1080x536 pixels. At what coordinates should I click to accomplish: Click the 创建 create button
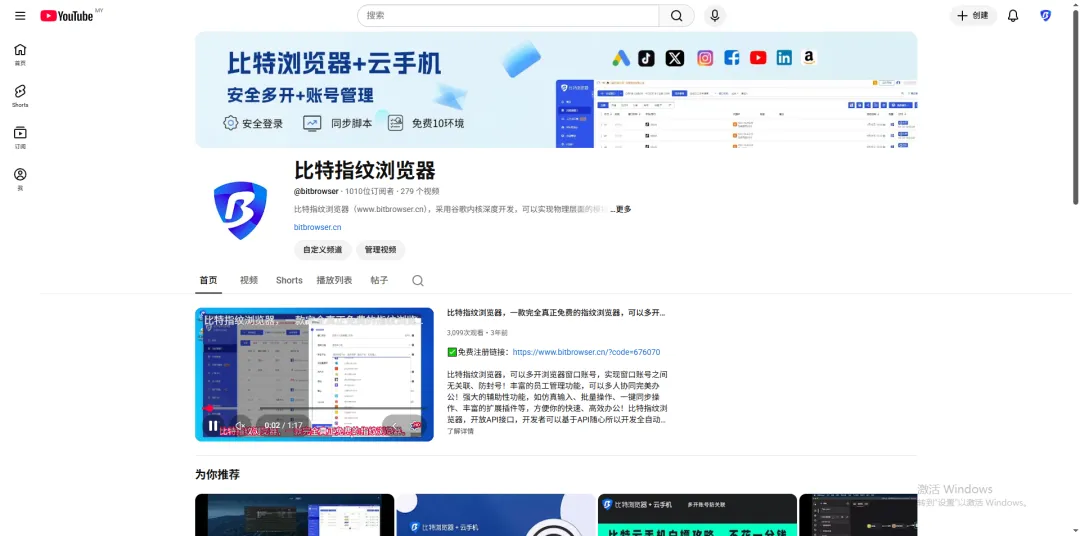tap(973, 16)
